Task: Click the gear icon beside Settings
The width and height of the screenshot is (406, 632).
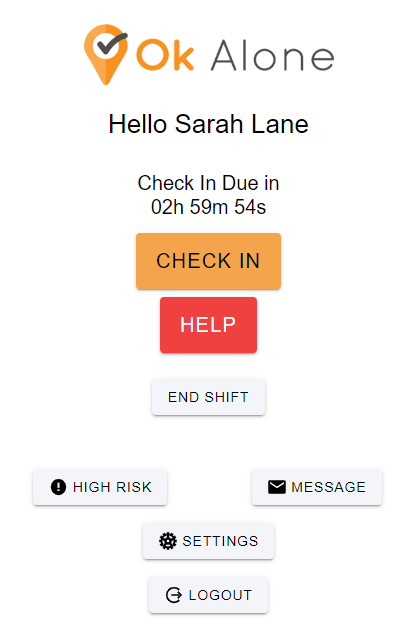Action: 168,541
